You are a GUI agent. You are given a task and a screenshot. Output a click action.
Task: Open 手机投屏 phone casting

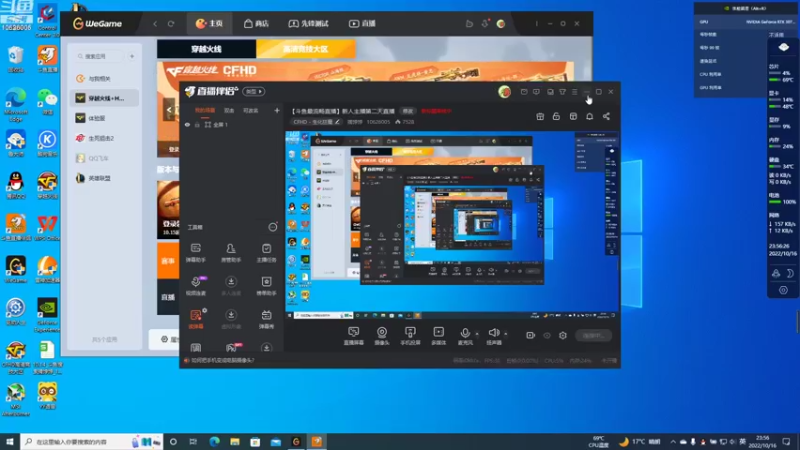[x=410, y=336]
